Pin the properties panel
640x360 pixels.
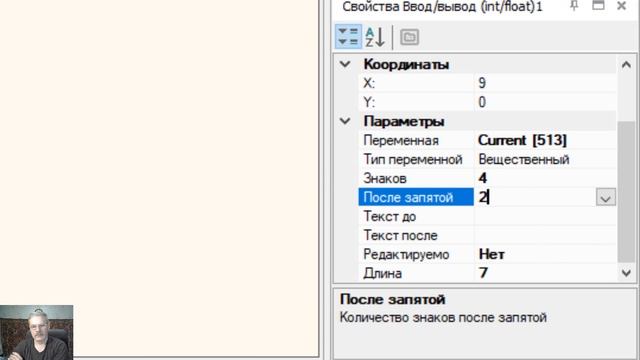click(x=574, y=6)
